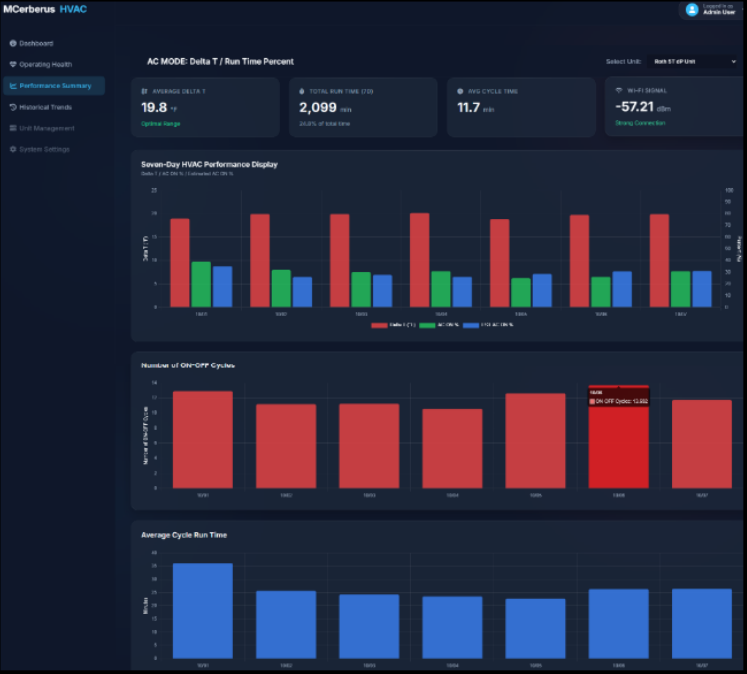Click the Wi-Fi icon on Wi-Fi Signal card
Viewport: 747px width, 674px height.
(619, 90)
